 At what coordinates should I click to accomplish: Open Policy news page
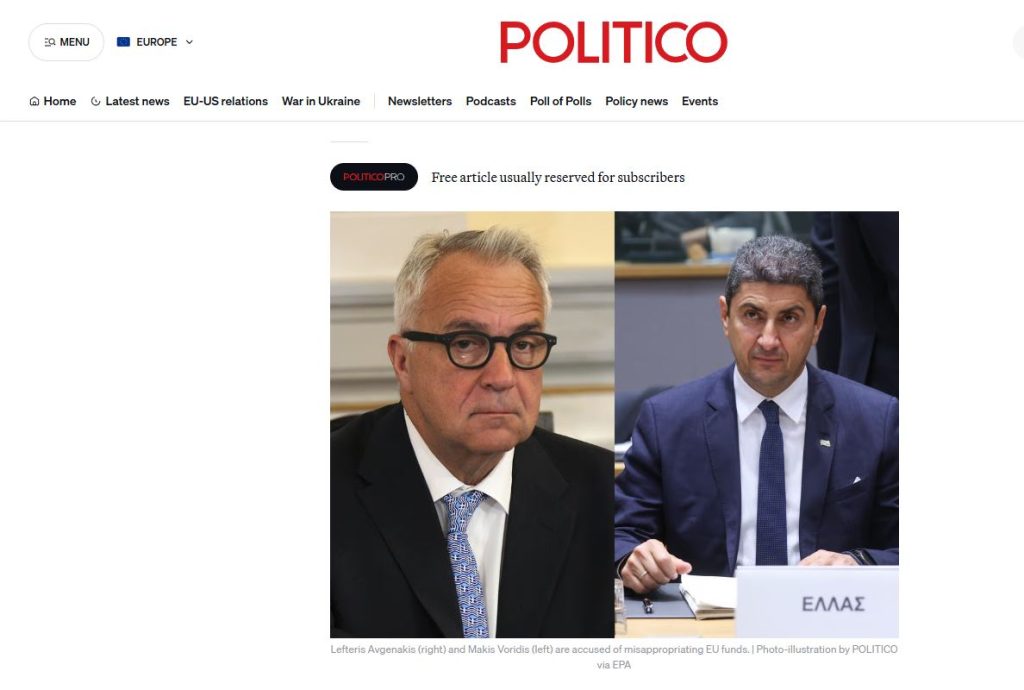tap(637, 101)
